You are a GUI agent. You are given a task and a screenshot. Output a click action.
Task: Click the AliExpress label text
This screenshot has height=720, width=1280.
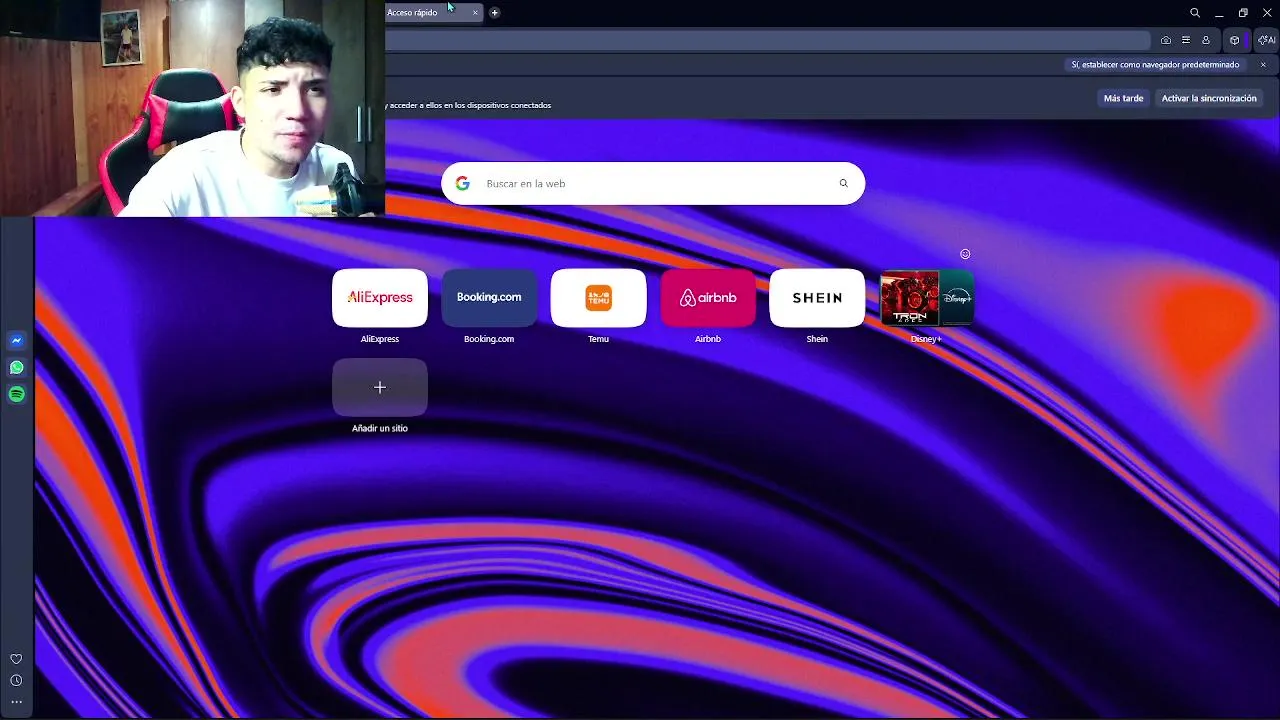pos(380,339)
